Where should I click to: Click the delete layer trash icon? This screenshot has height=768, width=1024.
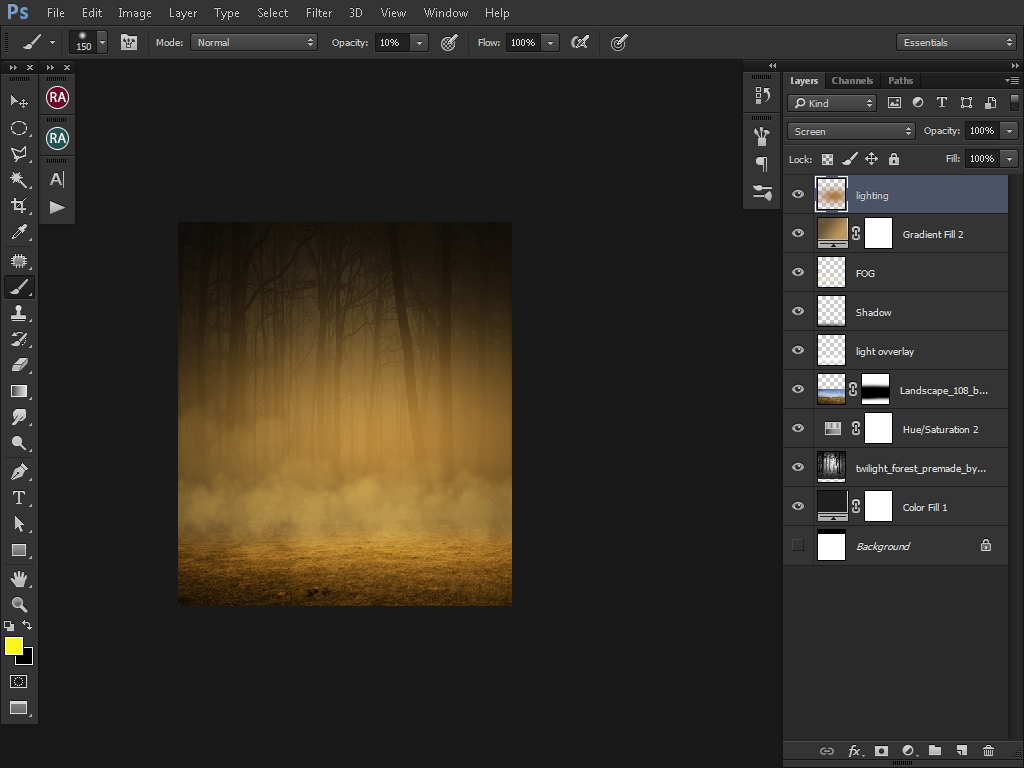988,751
